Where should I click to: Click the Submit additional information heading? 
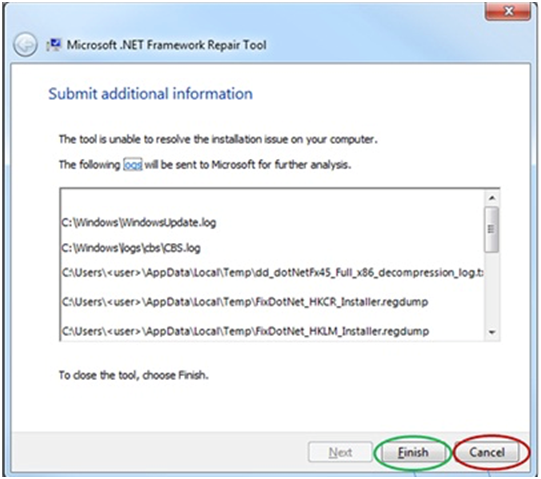coord(150,94)
